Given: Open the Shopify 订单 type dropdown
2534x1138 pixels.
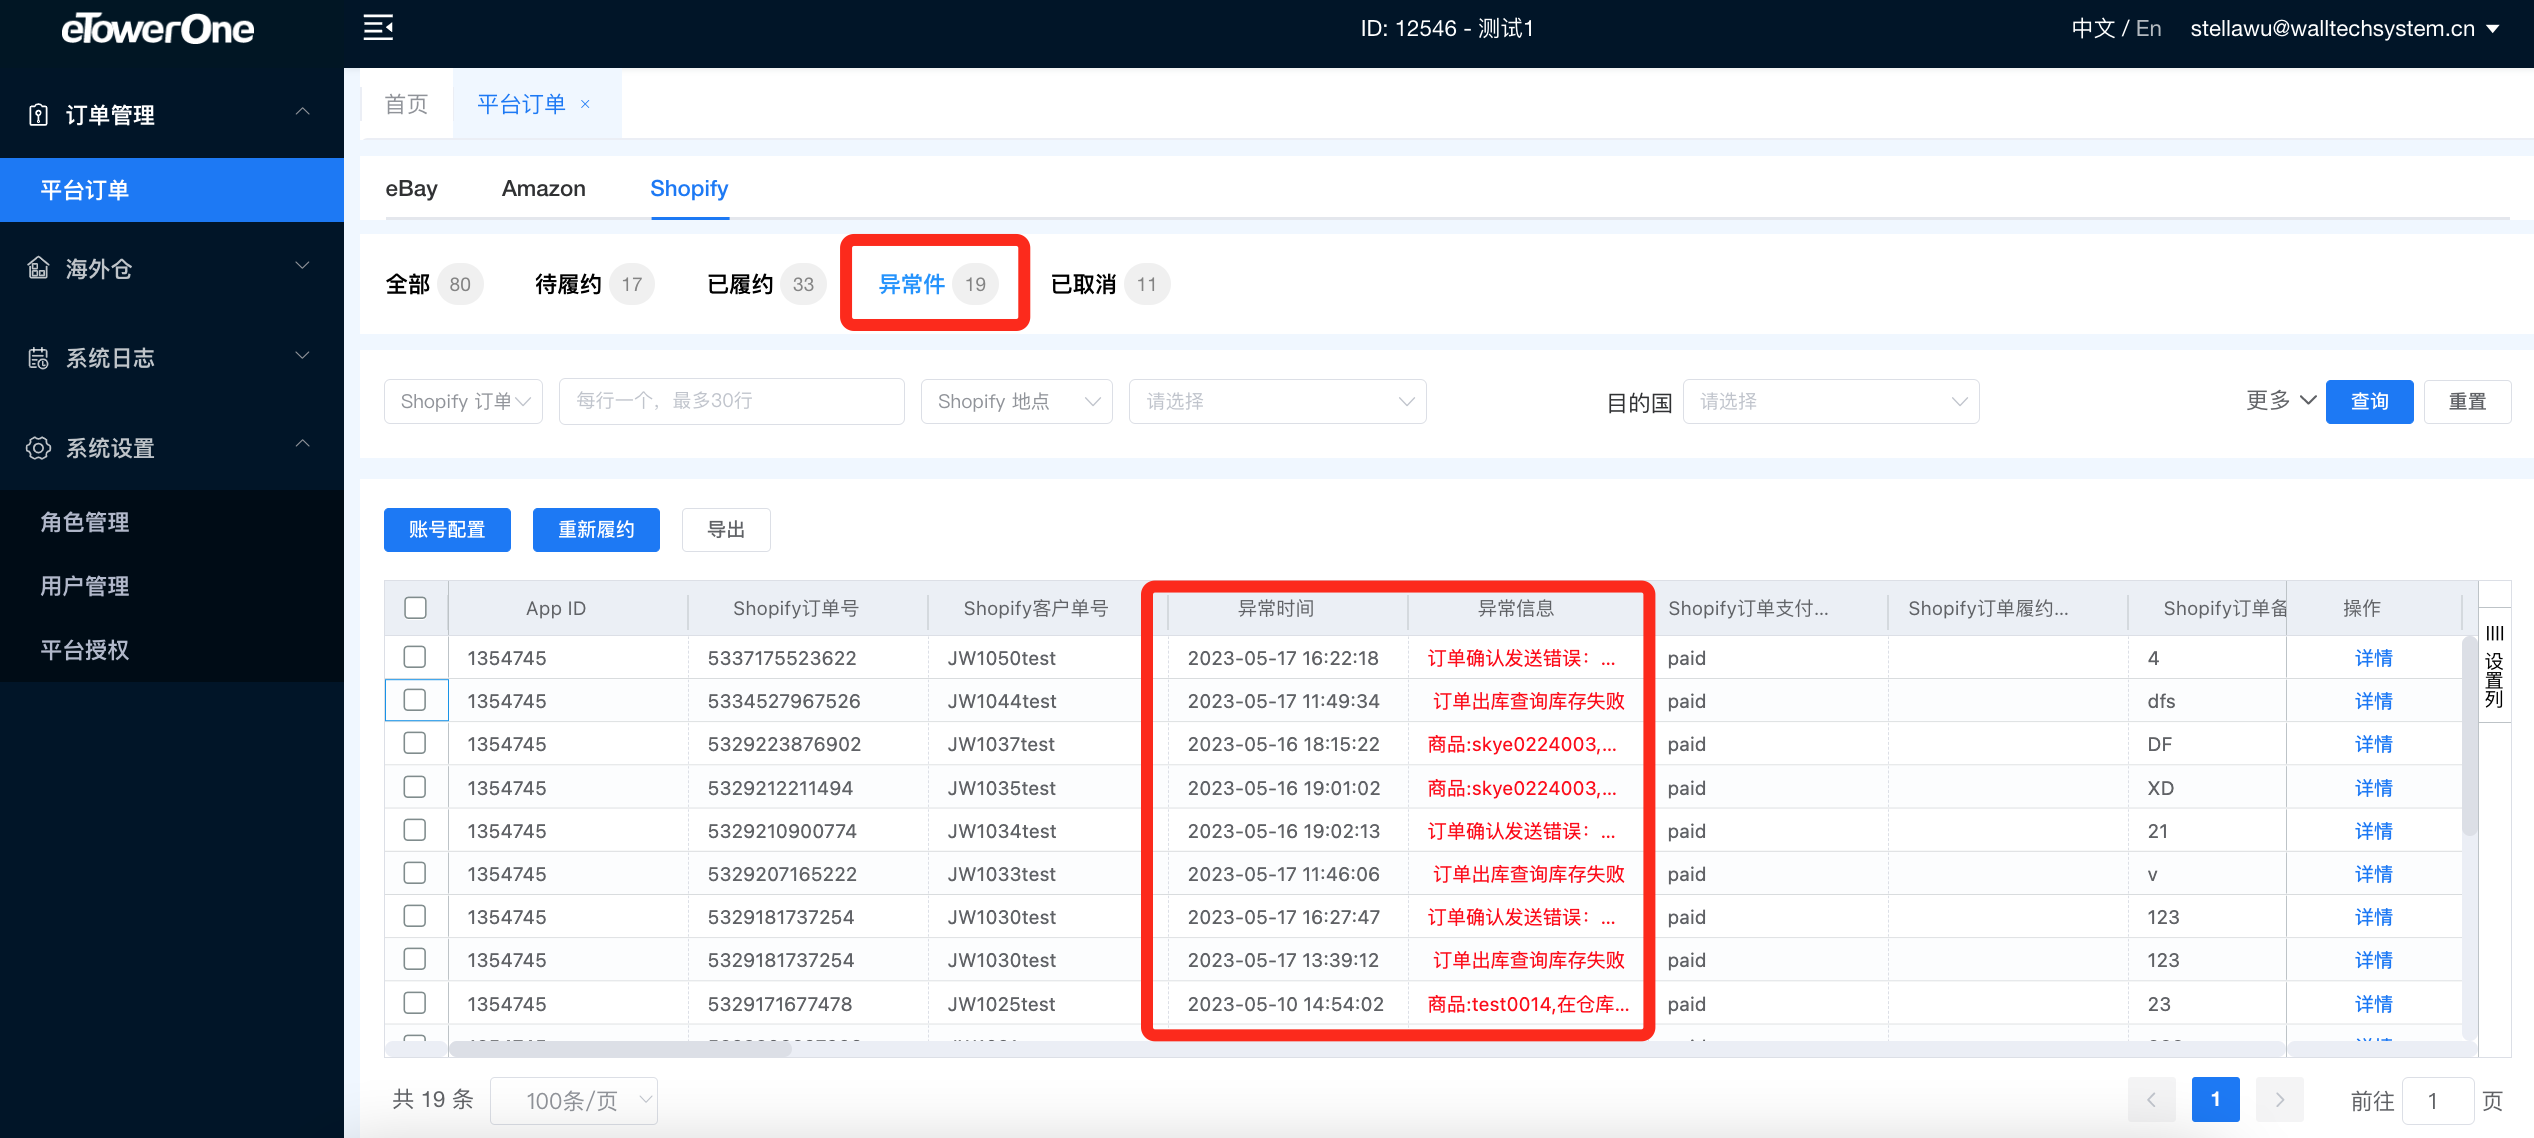Looking at the screenshot, I should point(463,401).
